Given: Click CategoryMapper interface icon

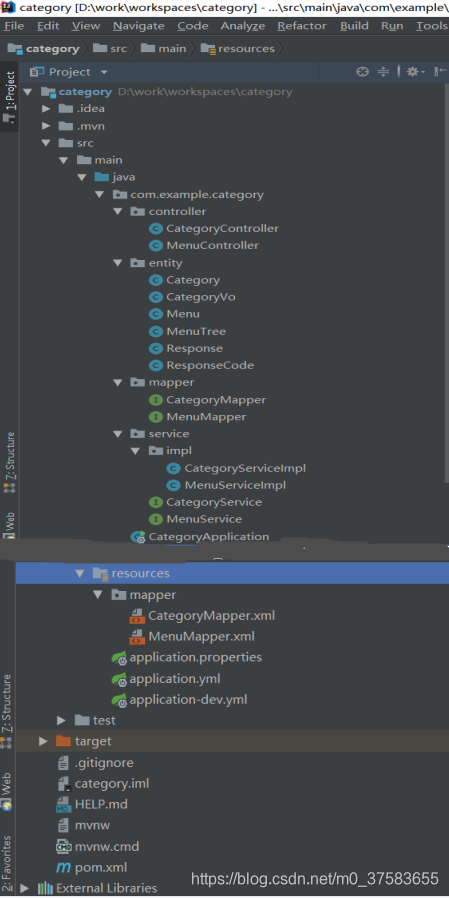Looking at the screenshot, I should click(155, 400).
